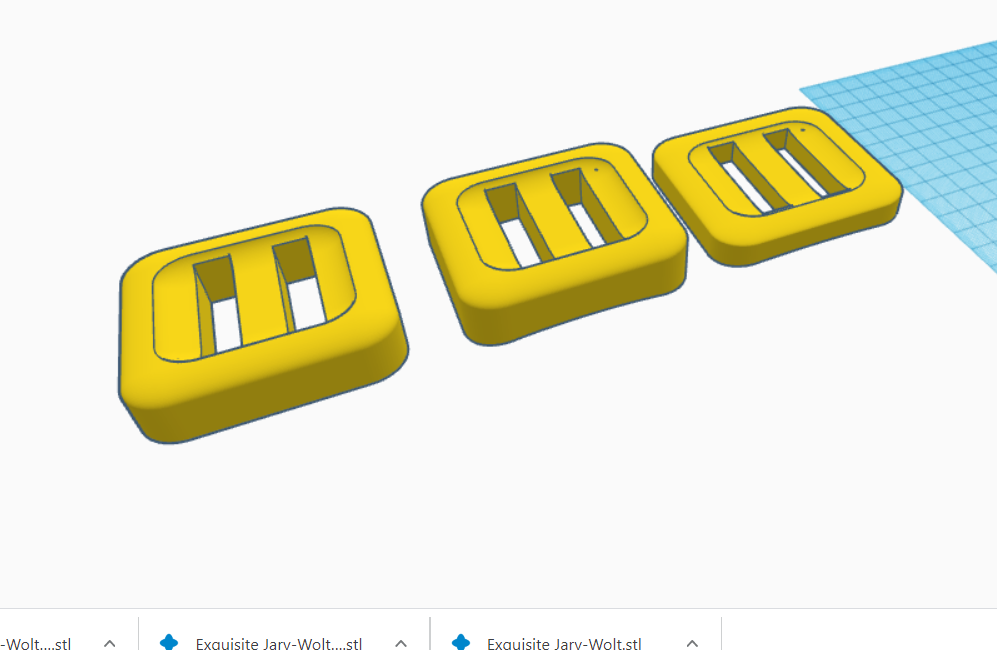The height and width of the screenshot is (650, 997).
Task: Click the small dimple mark on the rightmost buckle
Action: [802, 130]
